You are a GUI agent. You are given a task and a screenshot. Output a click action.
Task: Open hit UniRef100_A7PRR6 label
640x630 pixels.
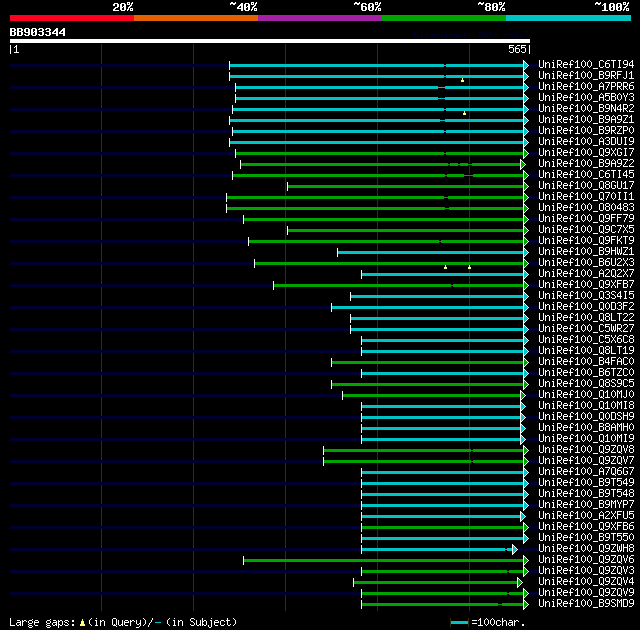(586, 87)
